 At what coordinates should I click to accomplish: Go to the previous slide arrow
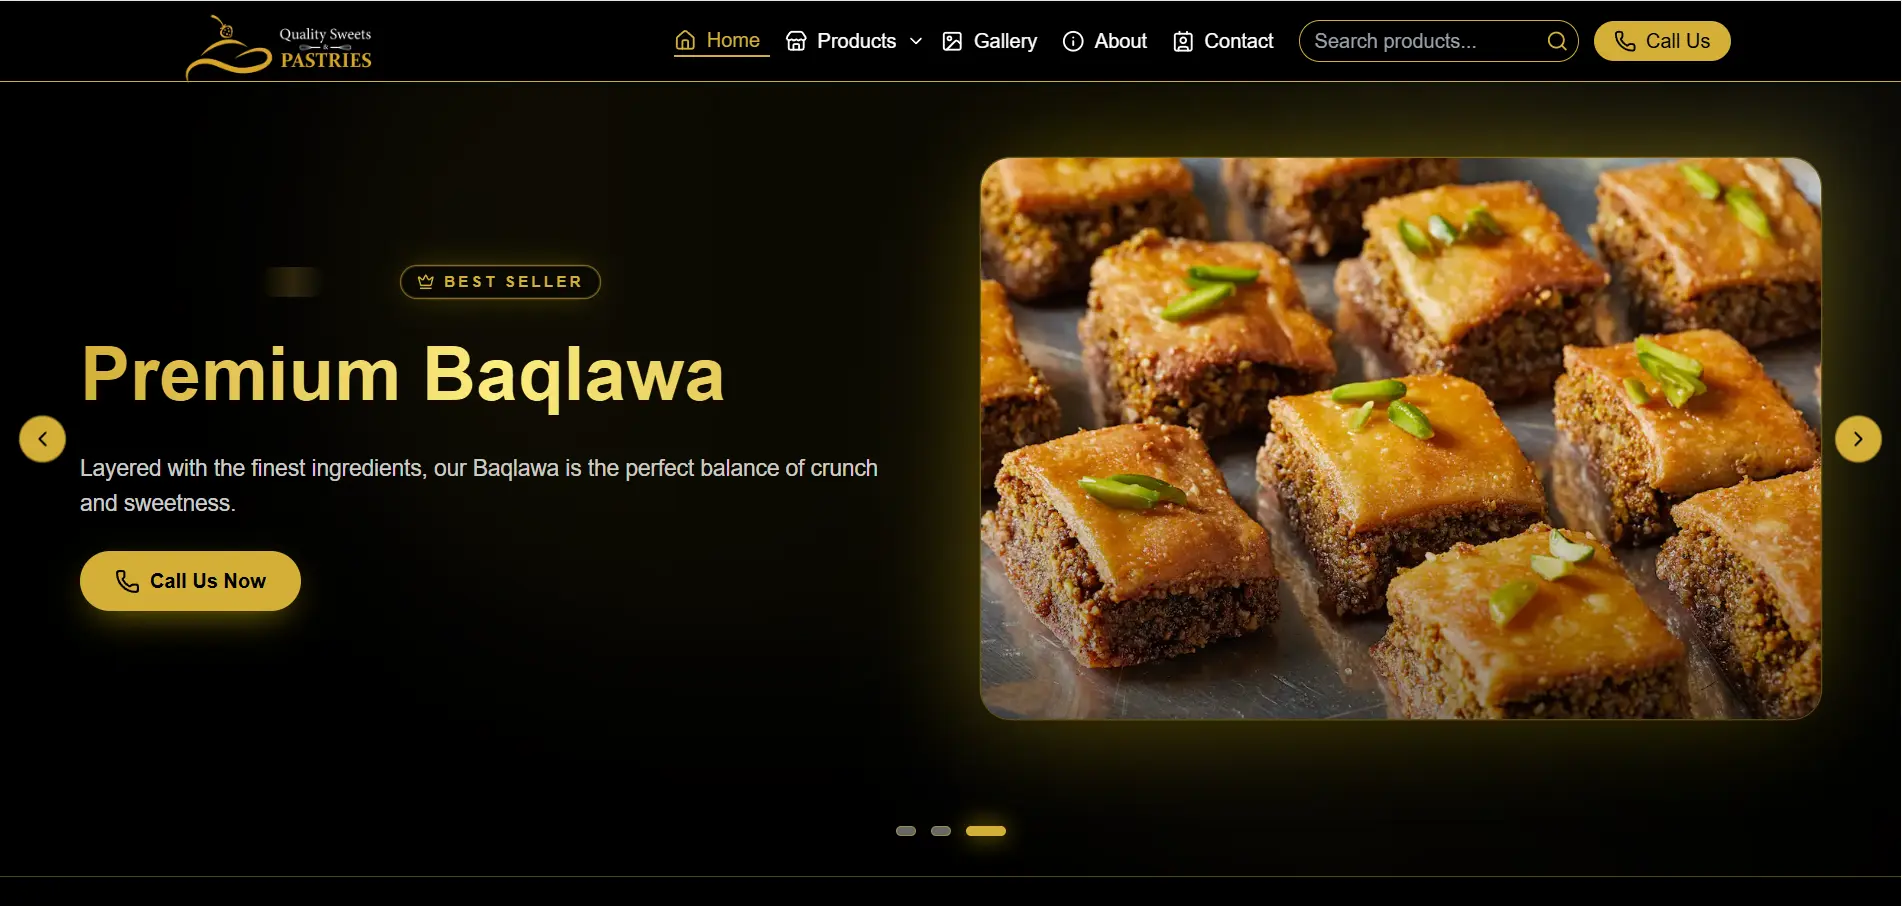[43, 439]
